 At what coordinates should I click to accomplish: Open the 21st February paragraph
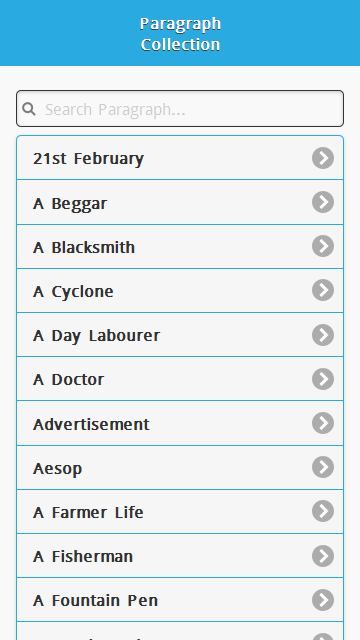point(180,158)
